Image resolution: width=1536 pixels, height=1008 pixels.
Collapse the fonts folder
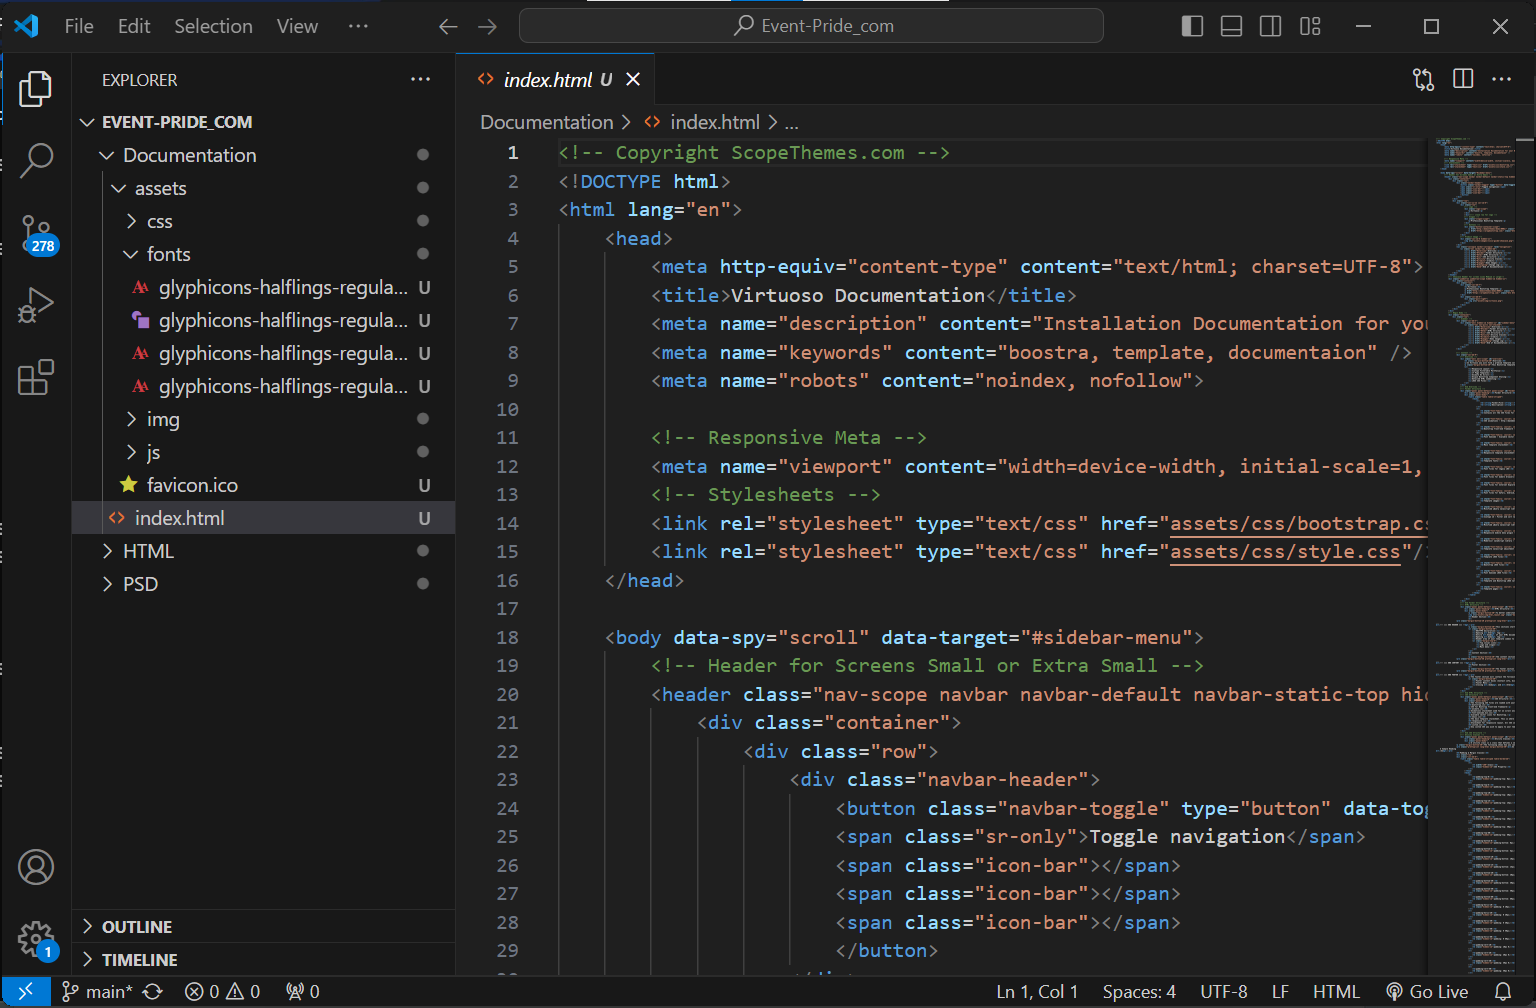pos(168,254)
